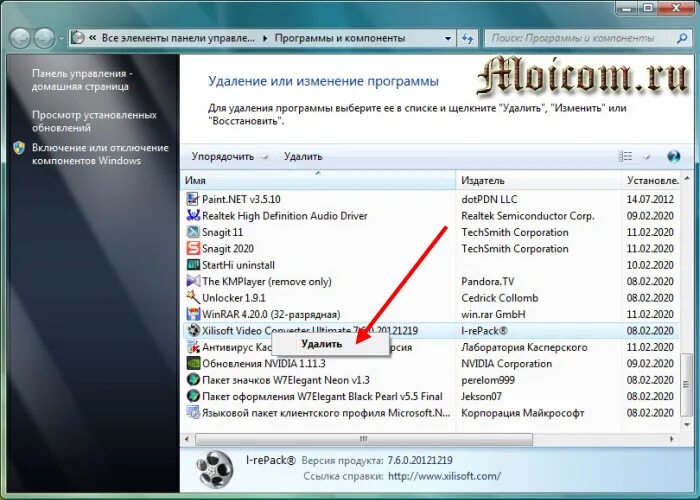
Task: Click publisher cell Лаборатория Касперского
Action: (524, 347)
